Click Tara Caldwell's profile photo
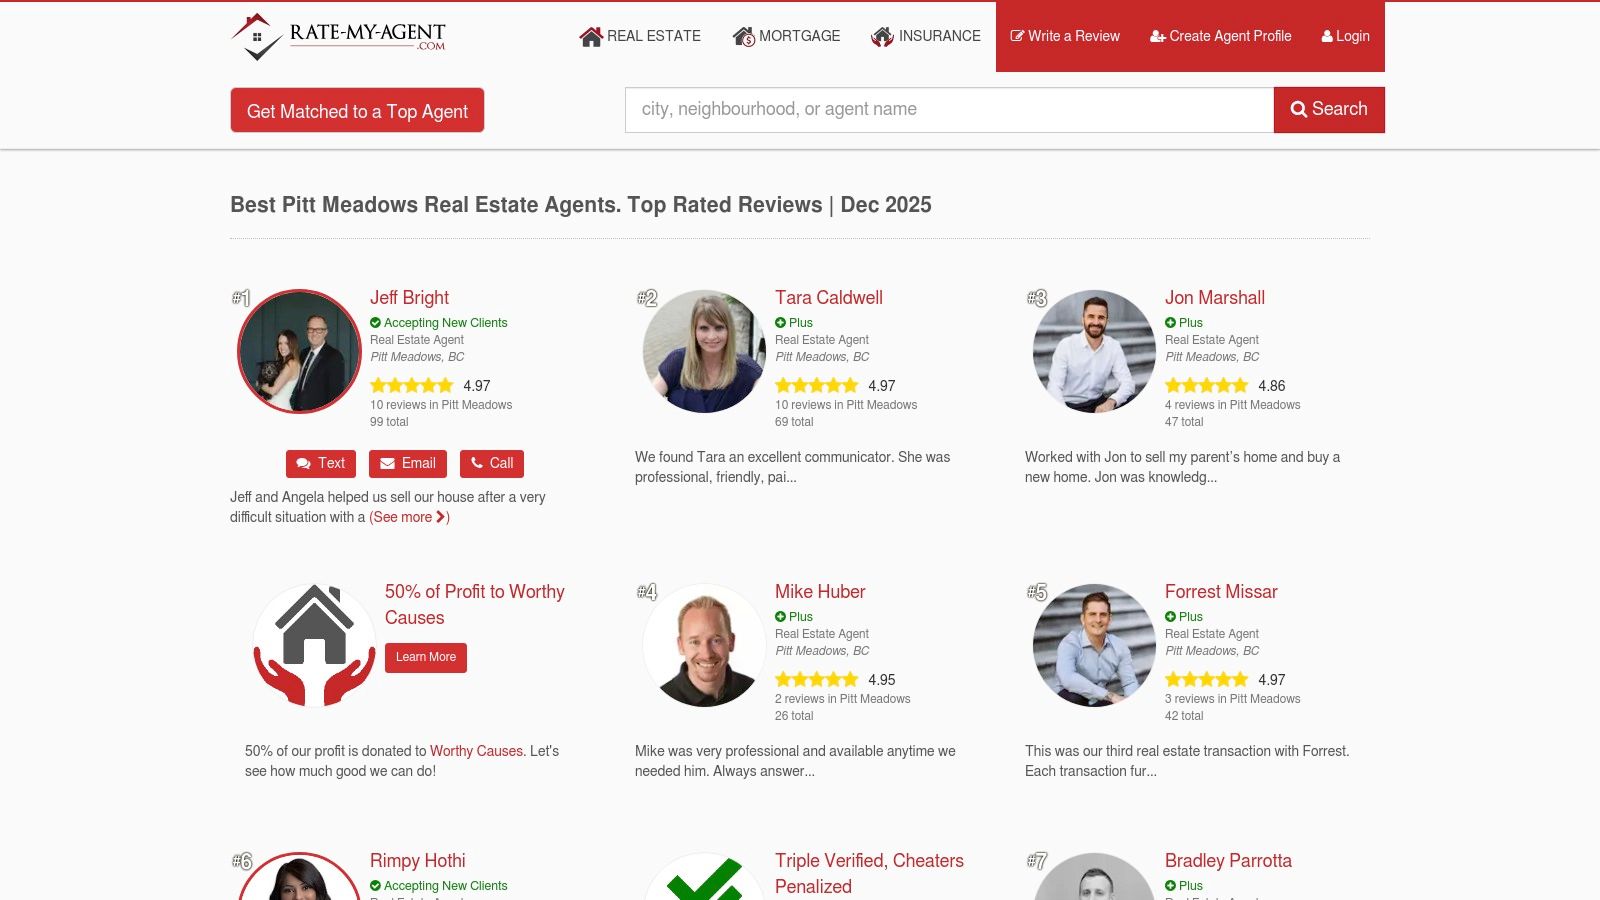 704,351
